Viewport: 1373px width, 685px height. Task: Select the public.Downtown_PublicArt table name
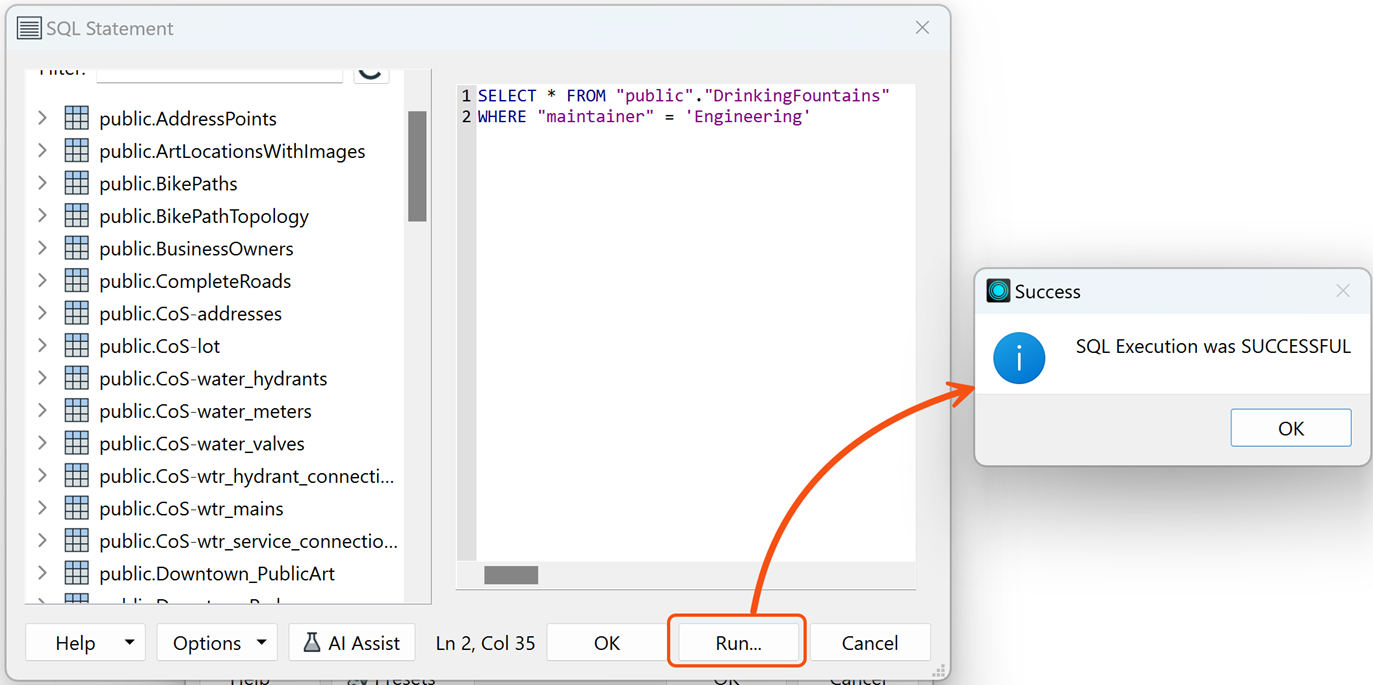click(217, 573)
